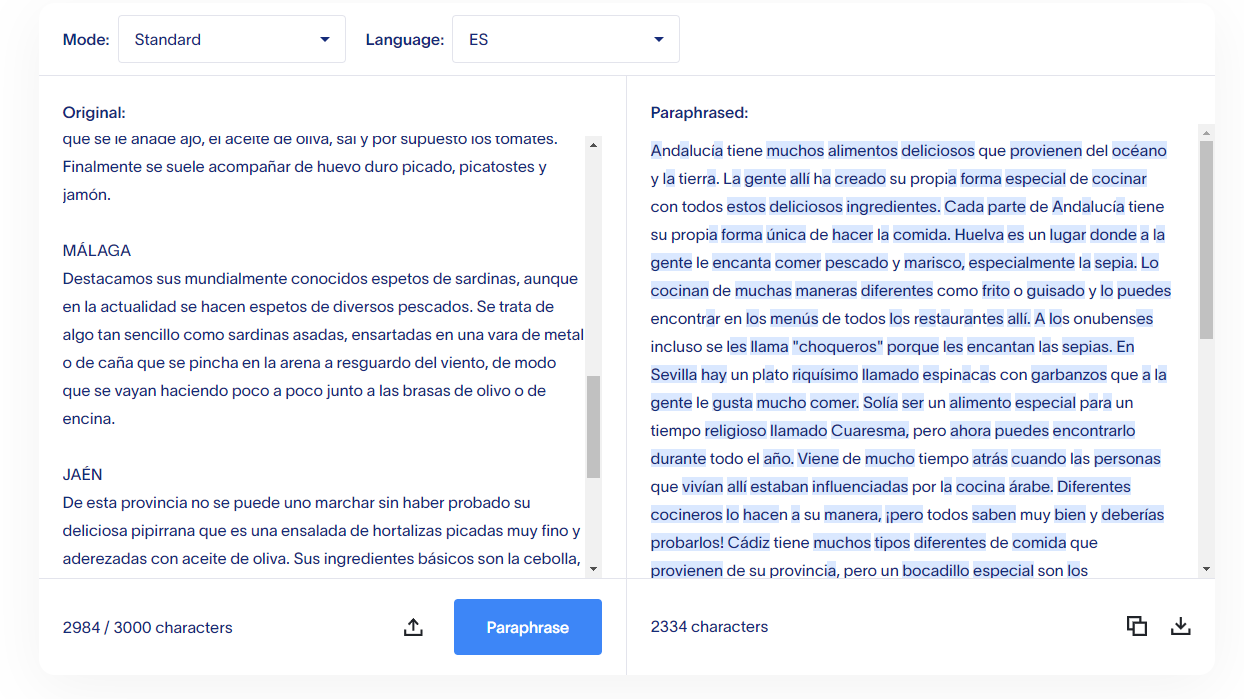The image size is (1244, 699).
Task: Download the paraphrased result
Action: point(1181,626)
